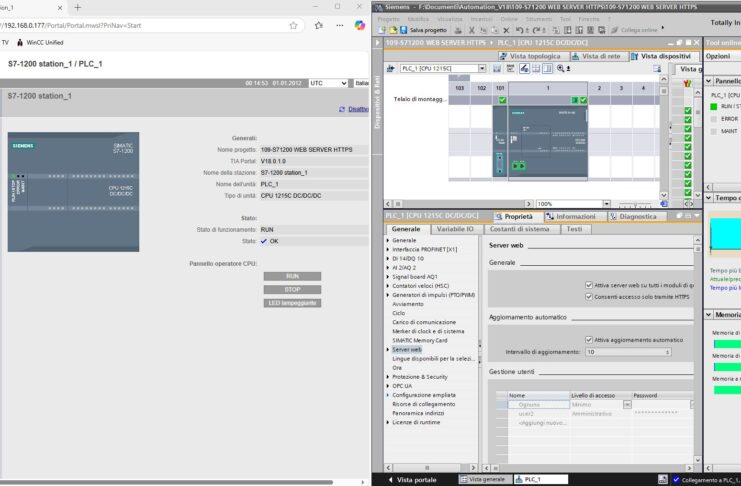
Task: Expand Protezione & Security tree node
Action: 388,377
